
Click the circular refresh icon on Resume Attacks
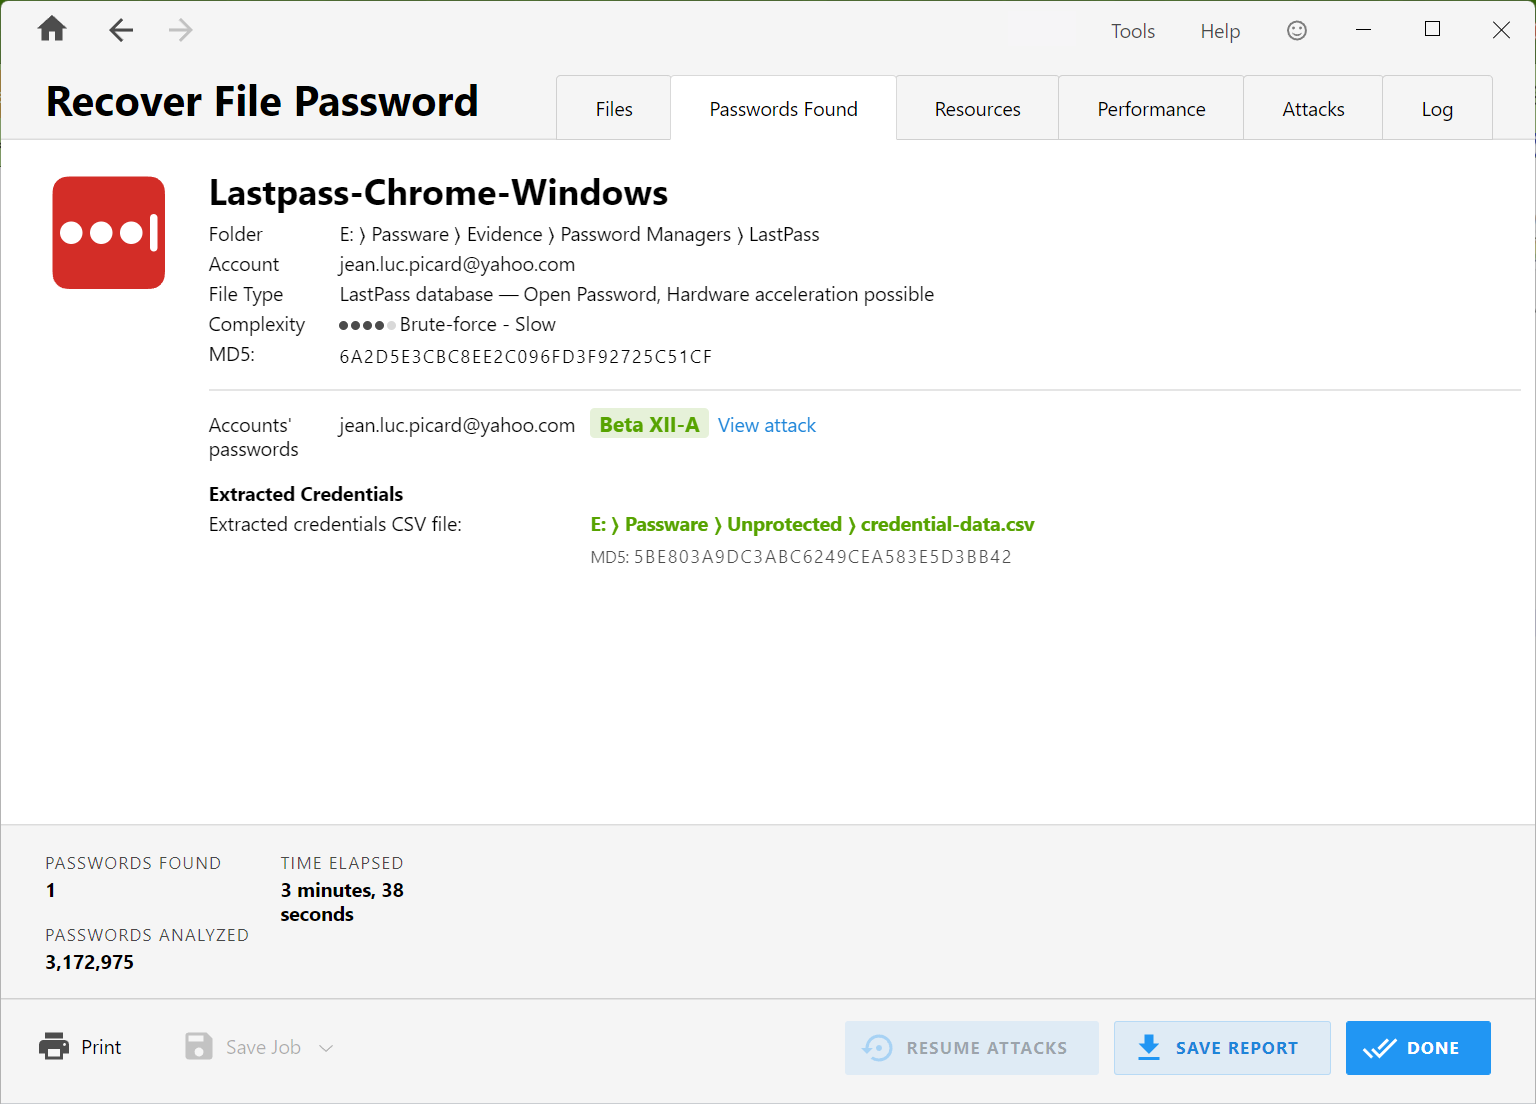click(x=878, y=1047)
